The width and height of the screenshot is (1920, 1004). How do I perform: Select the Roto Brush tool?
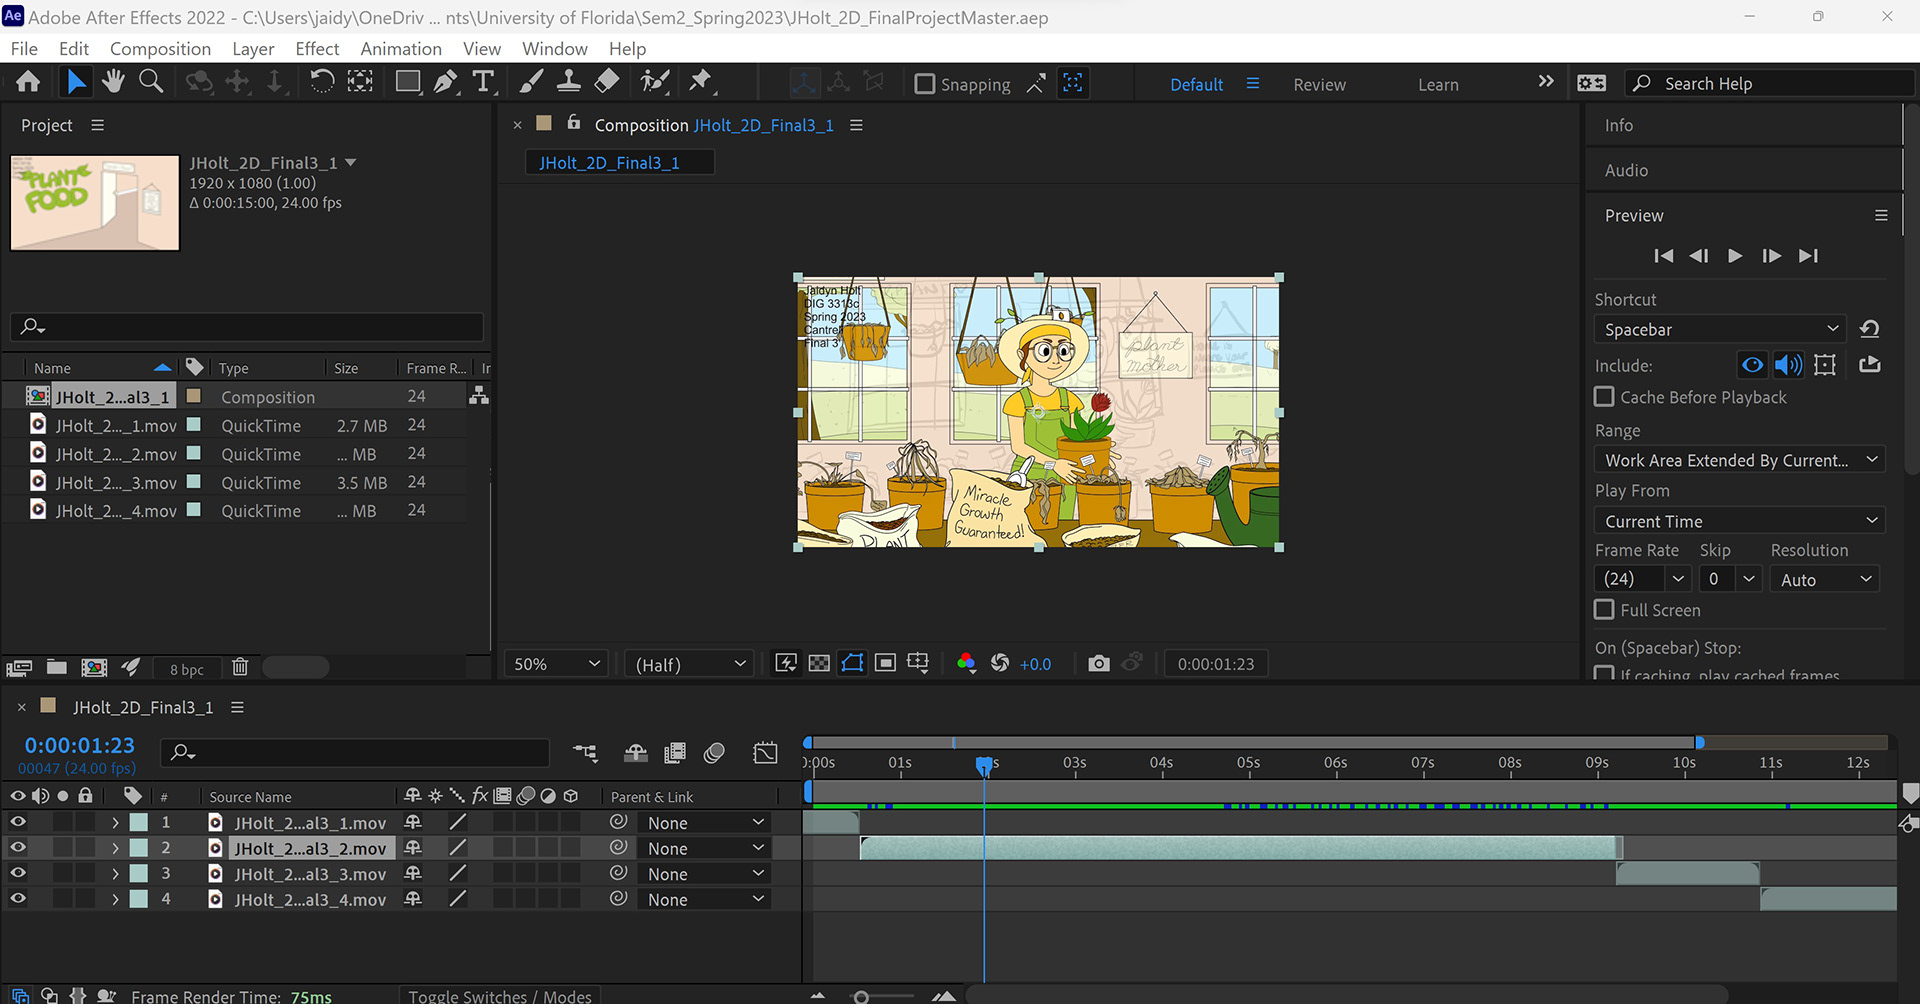[x=655, y=82]
